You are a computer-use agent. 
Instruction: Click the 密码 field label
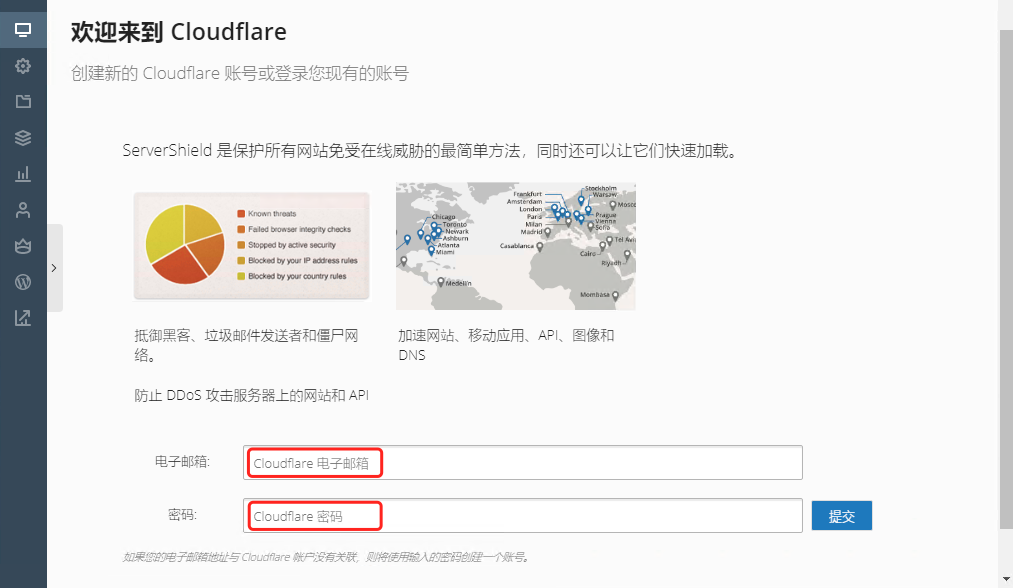[x=182, y=515]
